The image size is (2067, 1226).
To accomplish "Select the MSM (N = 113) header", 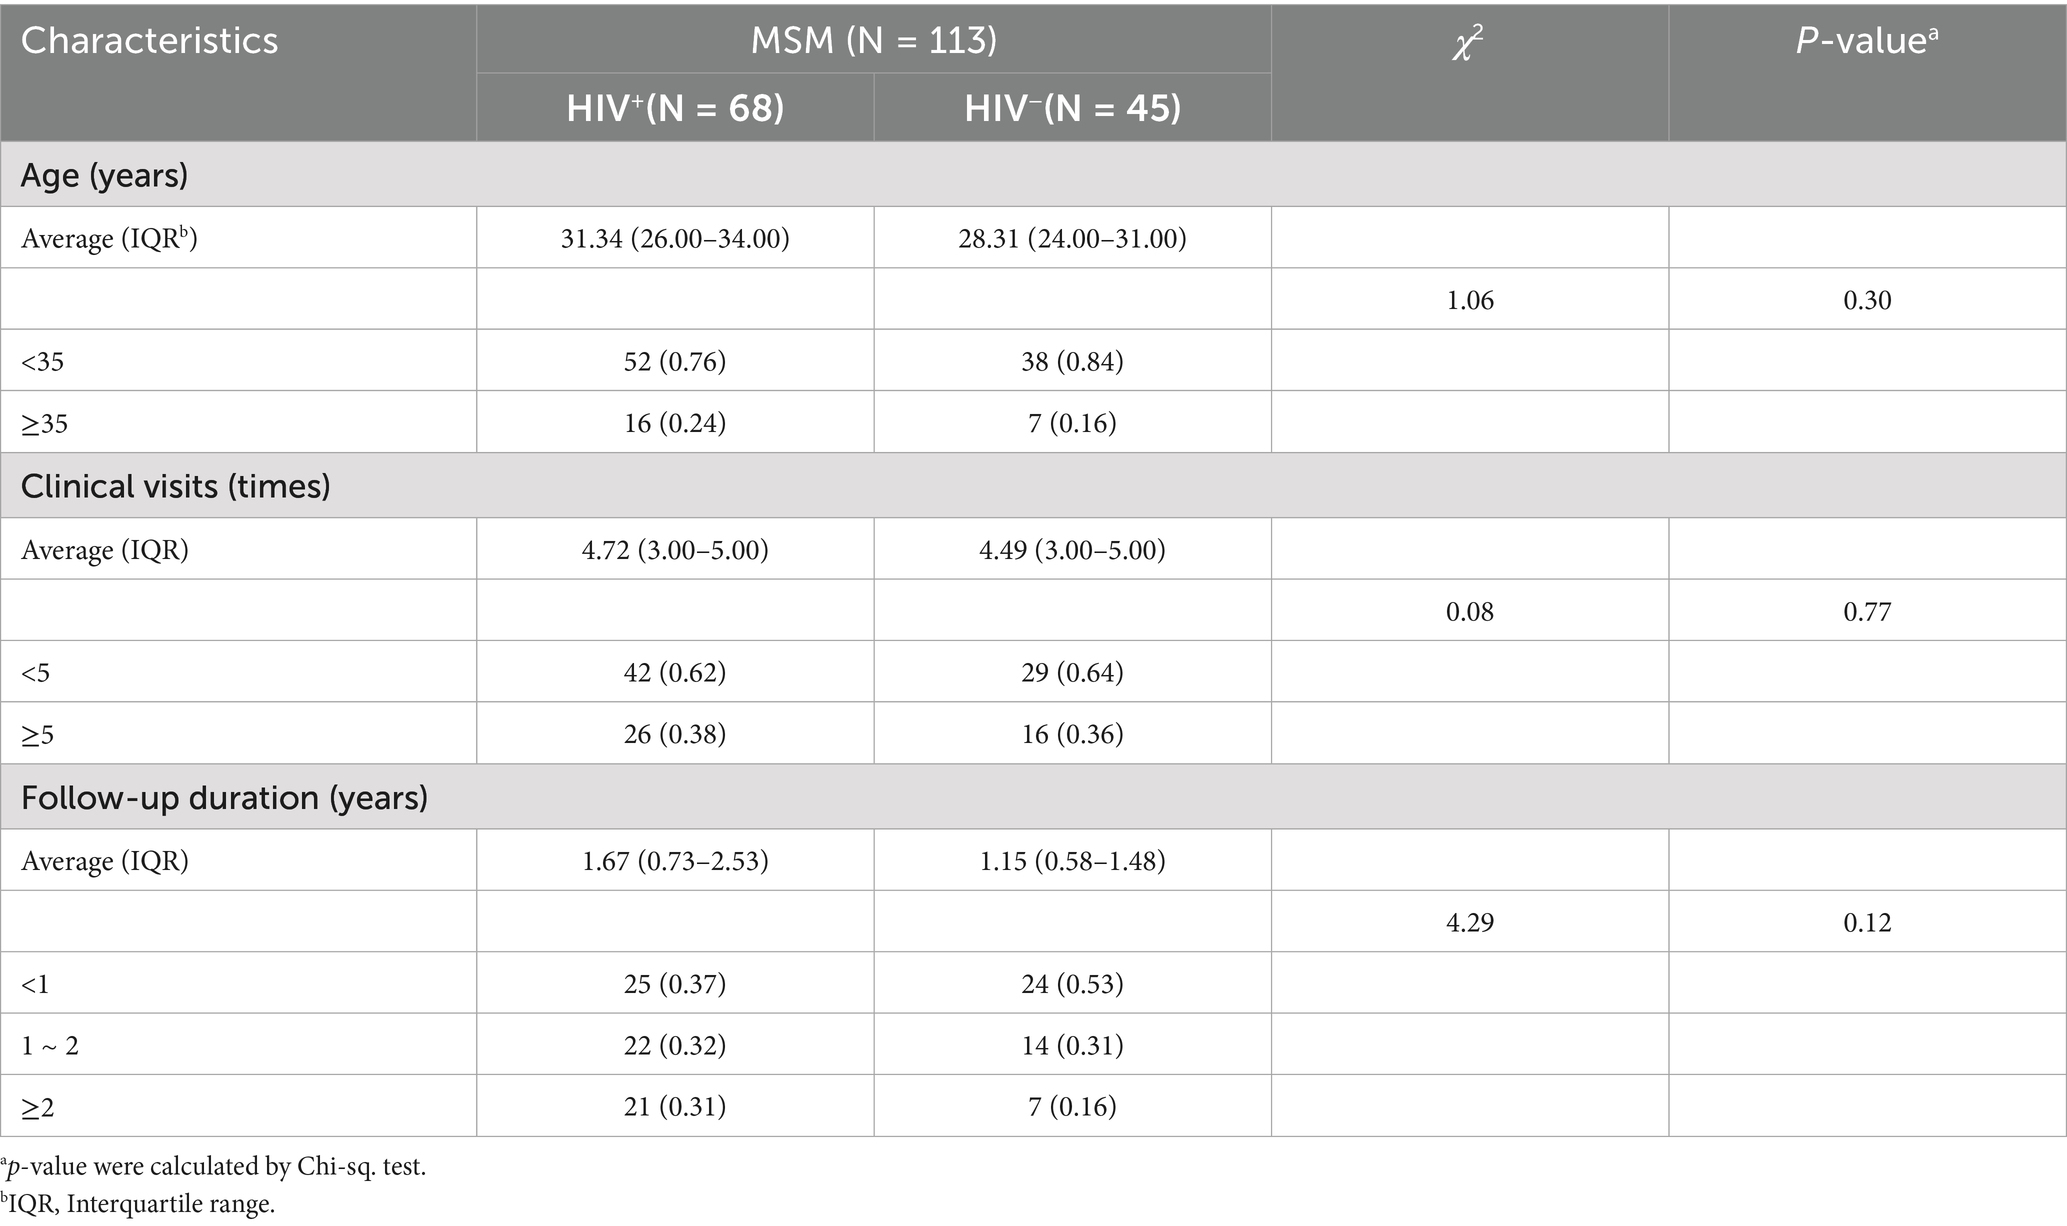I will coord(874,40).
